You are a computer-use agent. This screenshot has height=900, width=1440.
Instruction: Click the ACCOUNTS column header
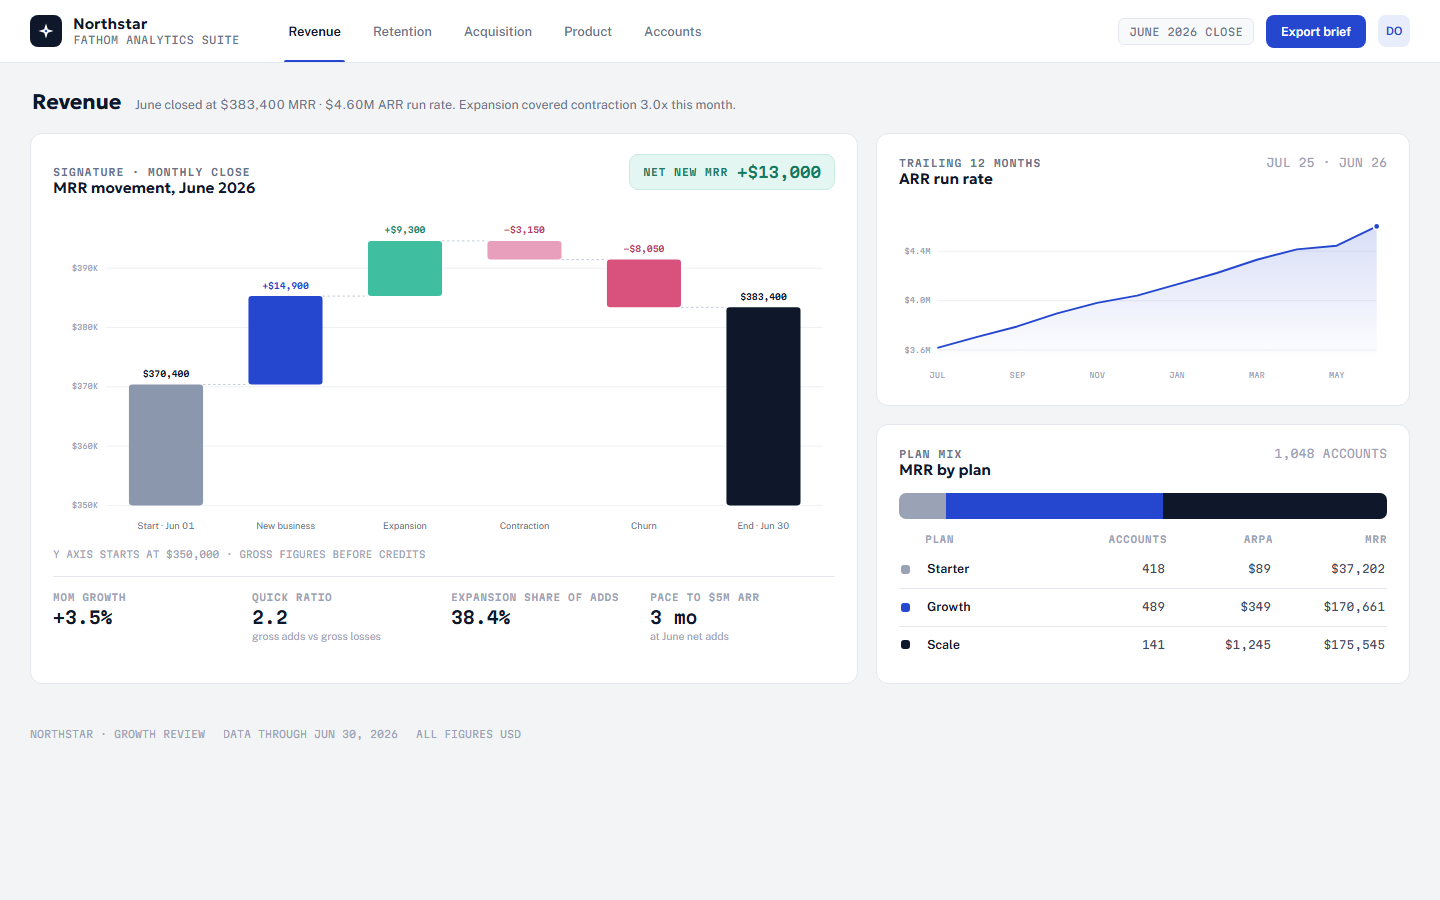[1137, 540]
